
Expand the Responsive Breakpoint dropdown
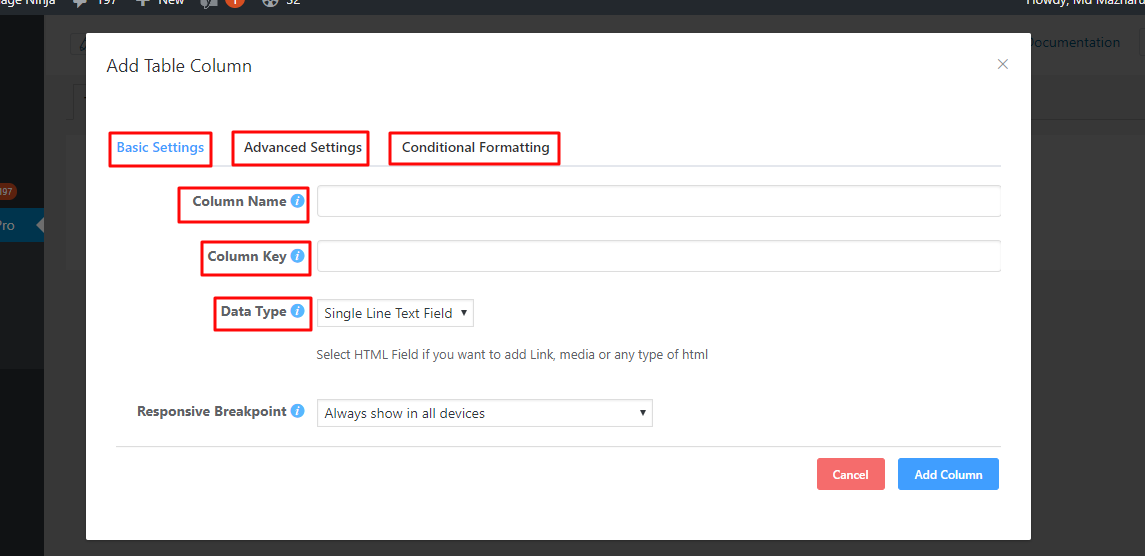coord(484,413)
